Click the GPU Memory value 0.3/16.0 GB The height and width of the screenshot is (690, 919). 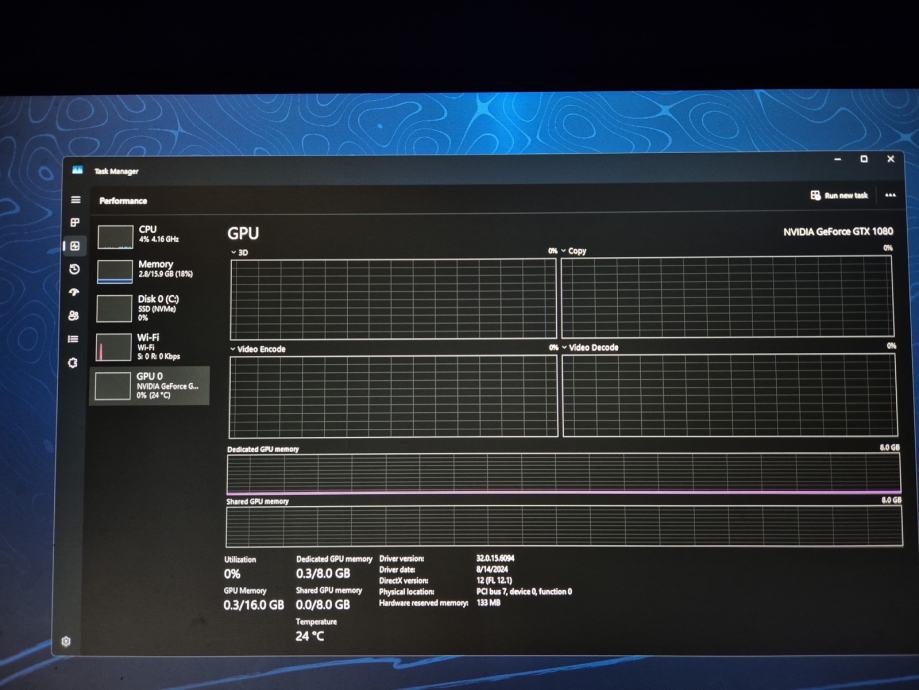[x=254, y=605]
